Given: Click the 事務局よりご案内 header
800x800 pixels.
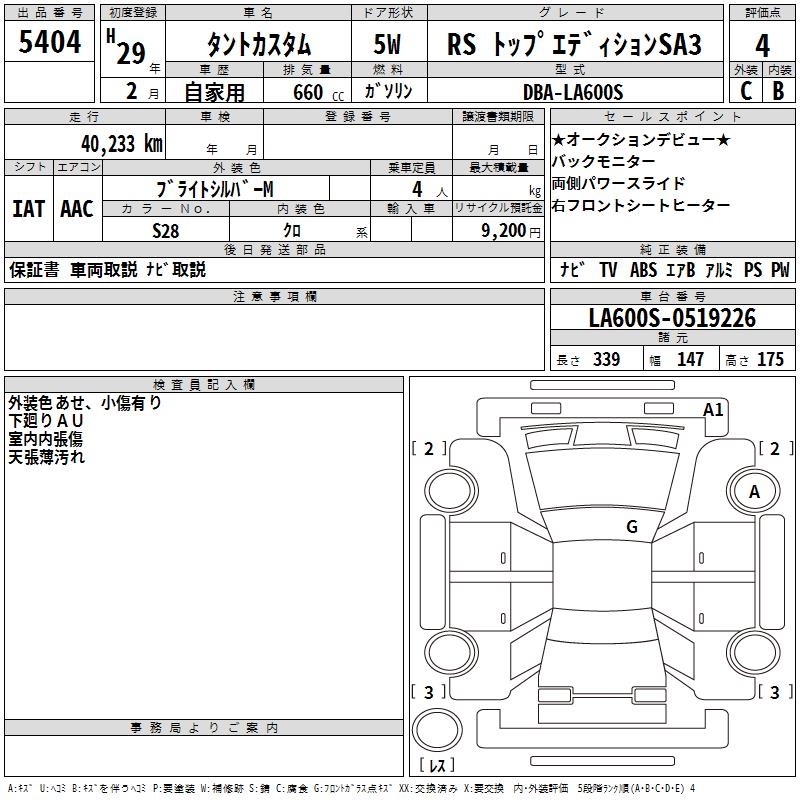Looking at the screenshot, I should point(204,728).
